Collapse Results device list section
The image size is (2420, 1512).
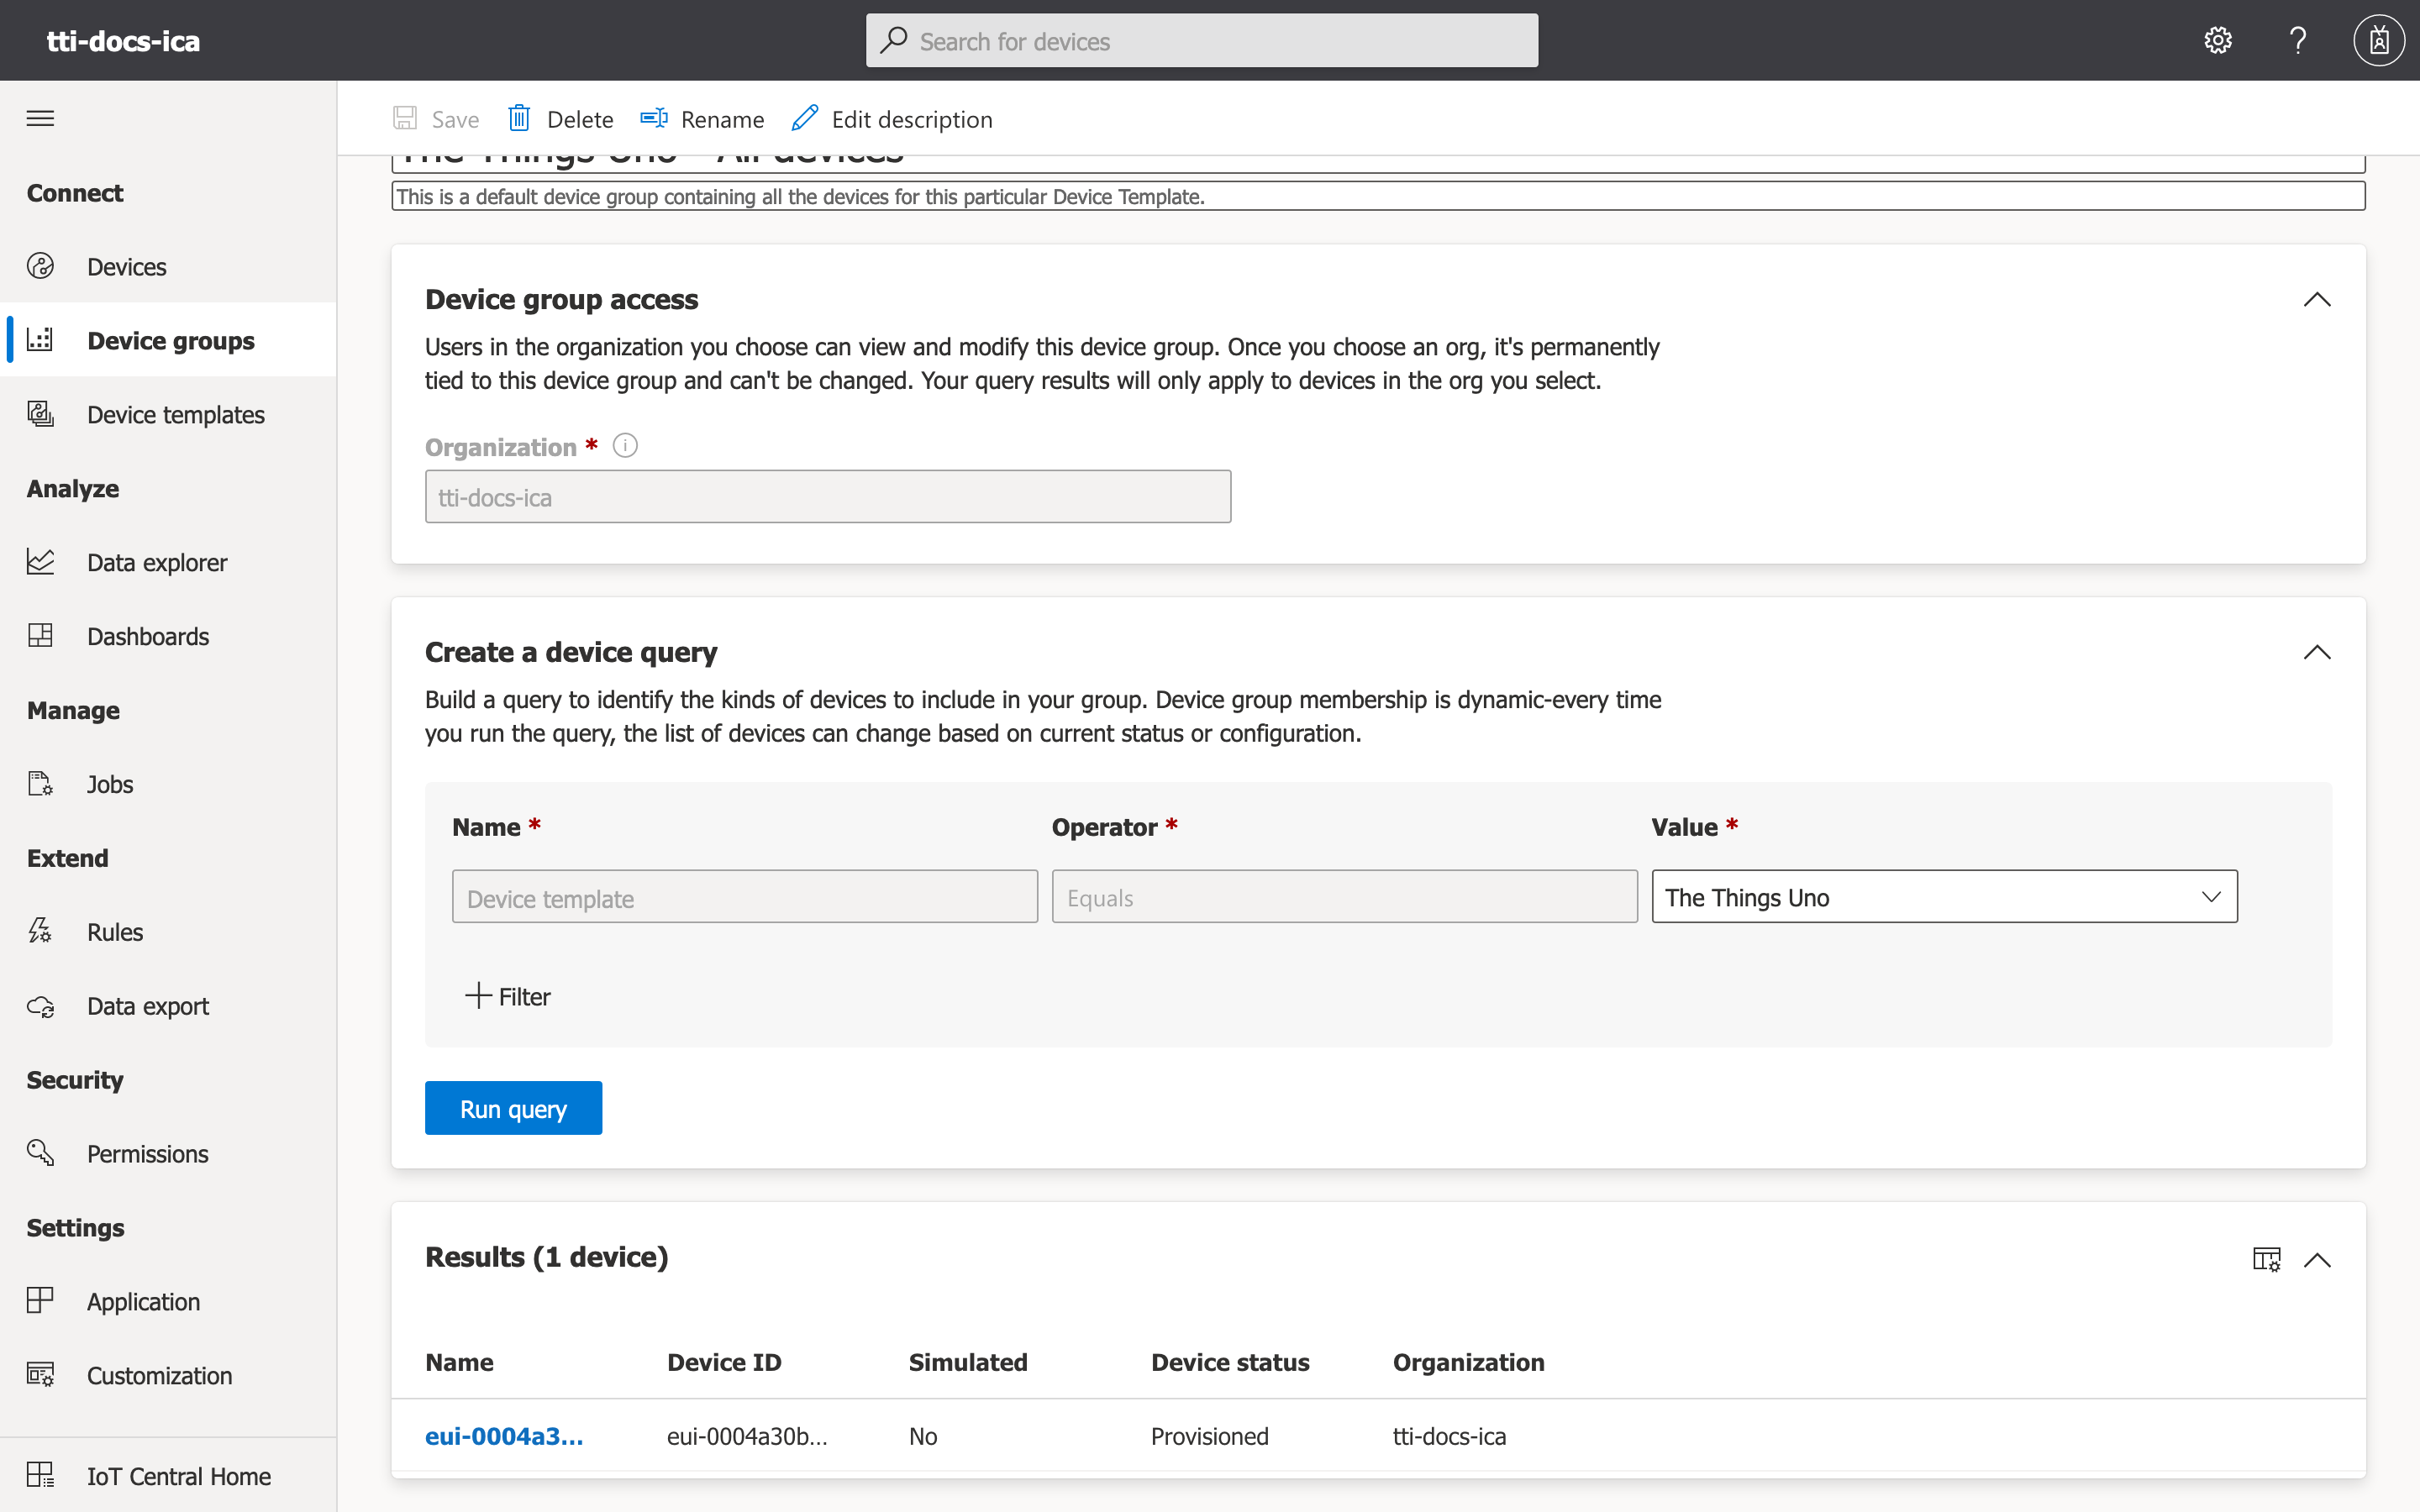click(2321, 1259)
